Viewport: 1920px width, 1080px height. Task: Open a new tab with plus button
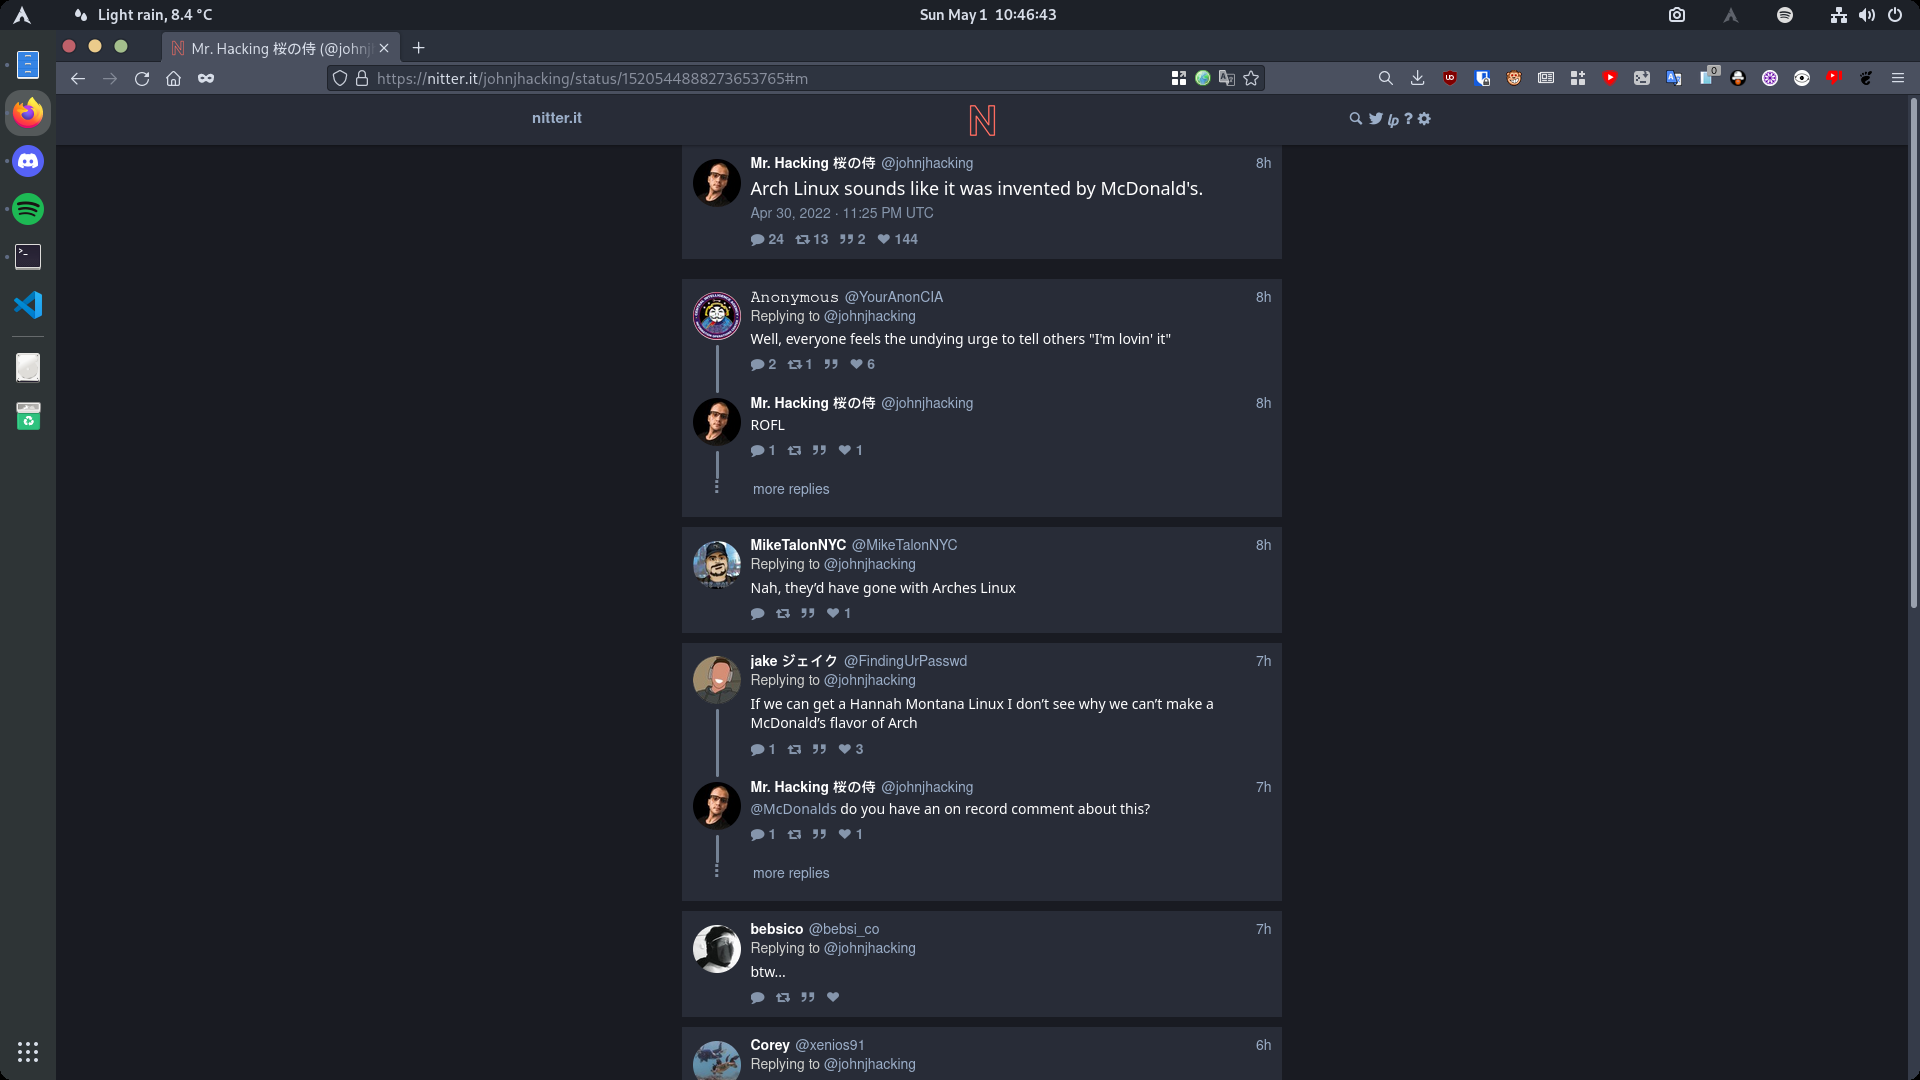(418, 48)
